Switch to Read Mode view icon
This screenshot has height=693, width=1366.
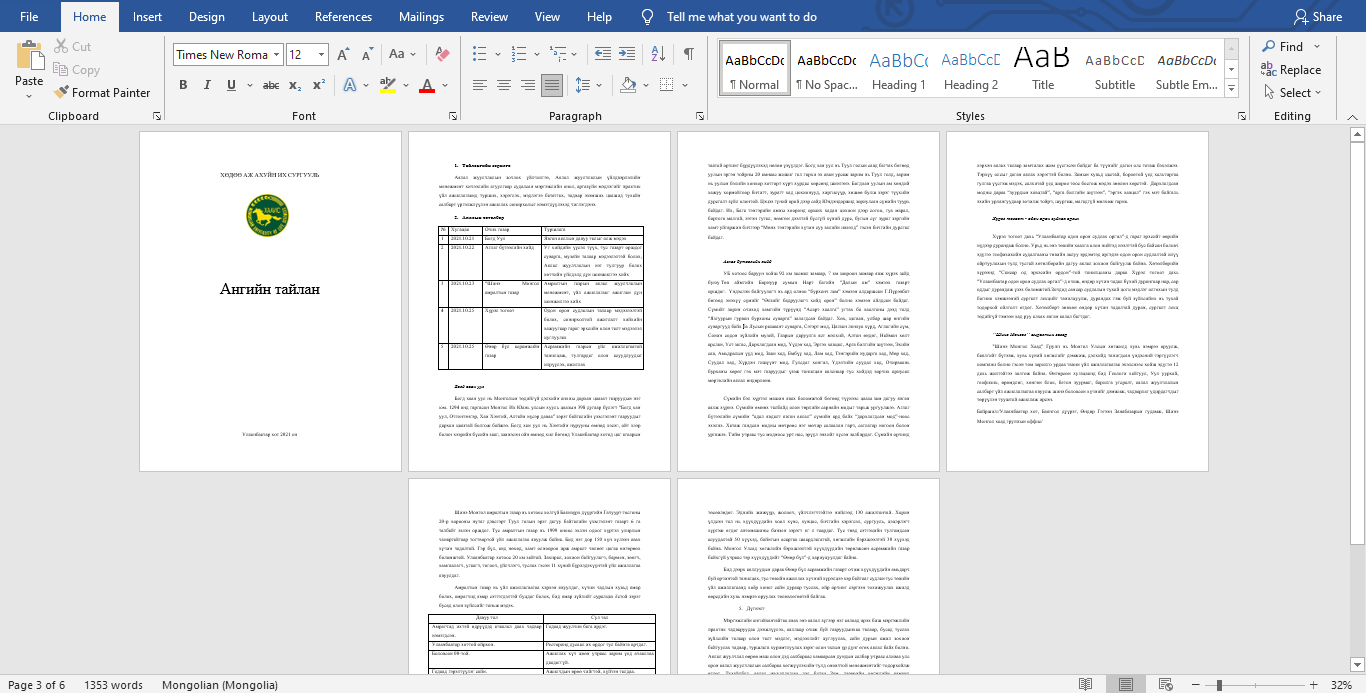tap(1086, 685)
